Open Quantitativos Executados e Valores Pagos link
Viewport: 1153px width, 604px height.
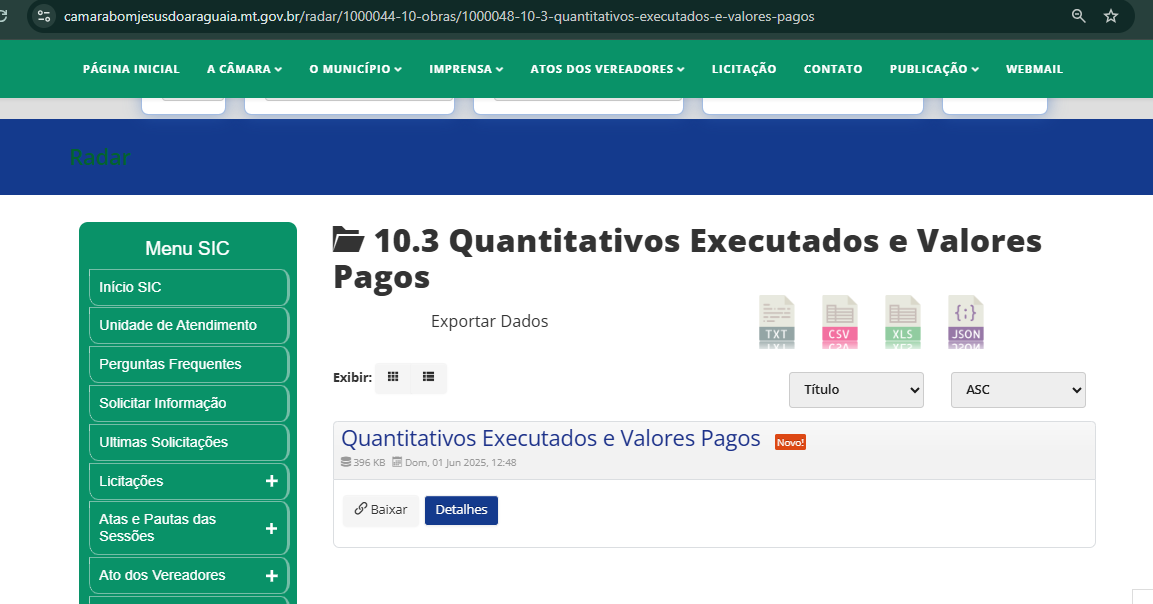pyautogui.click(x=550, y=438)
